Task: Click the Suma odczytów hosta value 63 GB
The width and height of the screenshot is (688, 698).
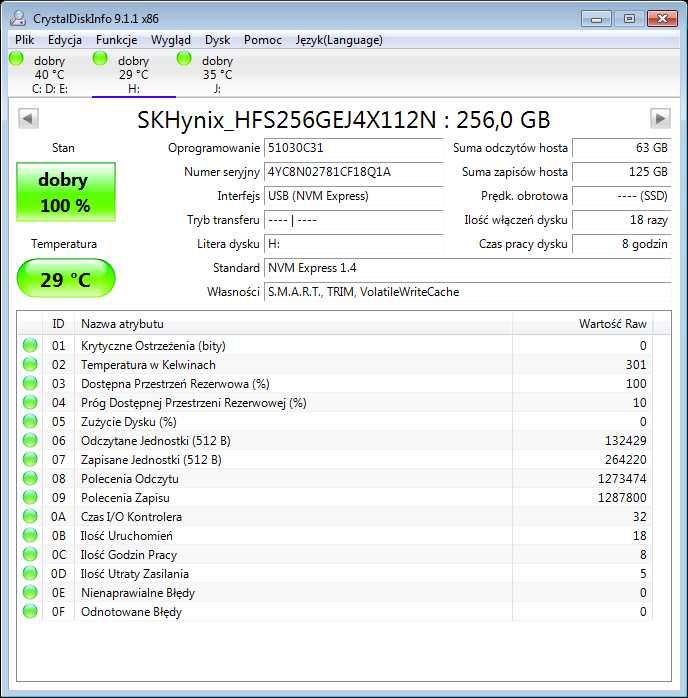Action: pyautogui.click(x=622, y=148)
